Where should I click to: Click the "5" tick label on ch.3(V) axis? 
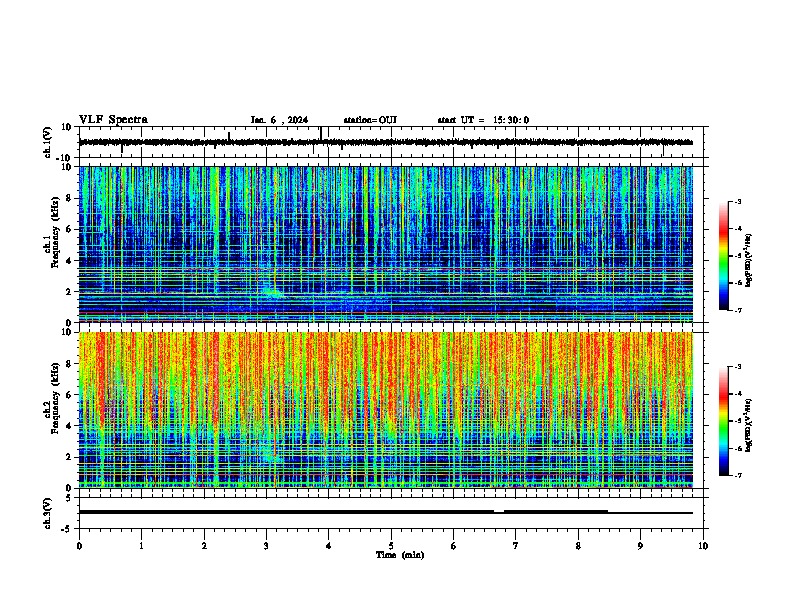69,498
